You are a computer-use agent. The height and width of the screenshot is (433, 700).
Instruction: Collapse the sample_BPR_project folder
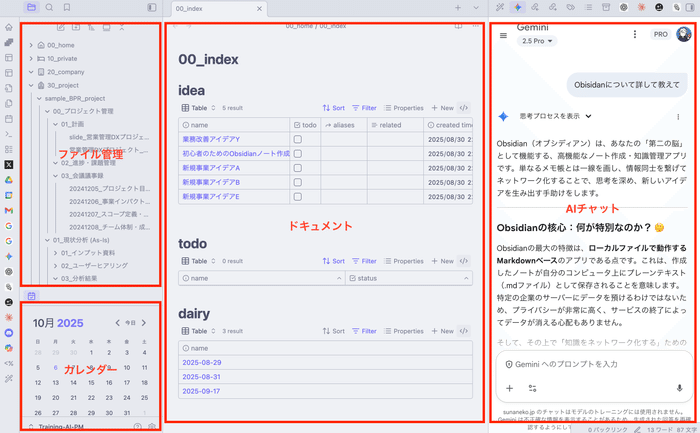point(39,99)
